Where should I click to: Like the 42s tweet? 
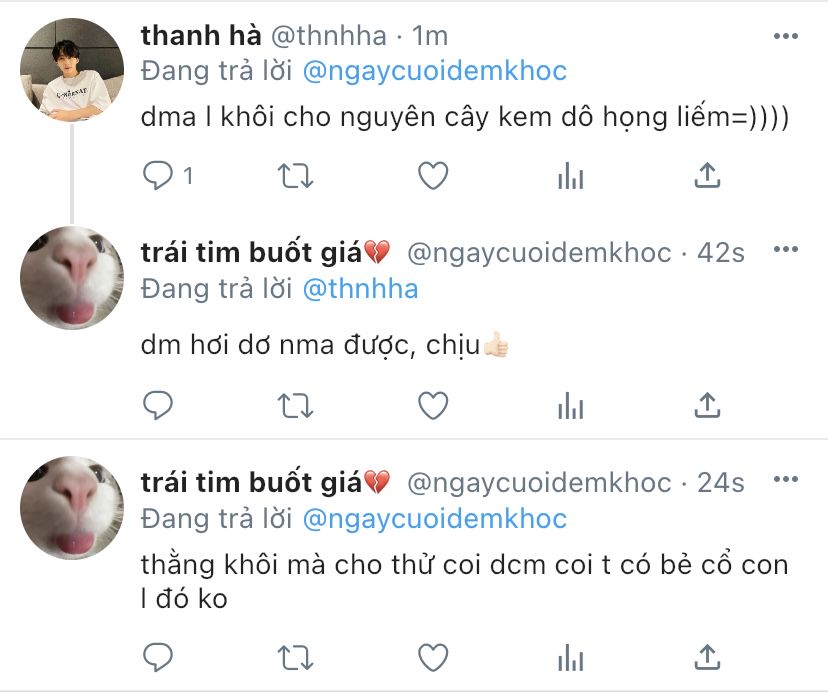pyautogui.click(x=432, y=405)
